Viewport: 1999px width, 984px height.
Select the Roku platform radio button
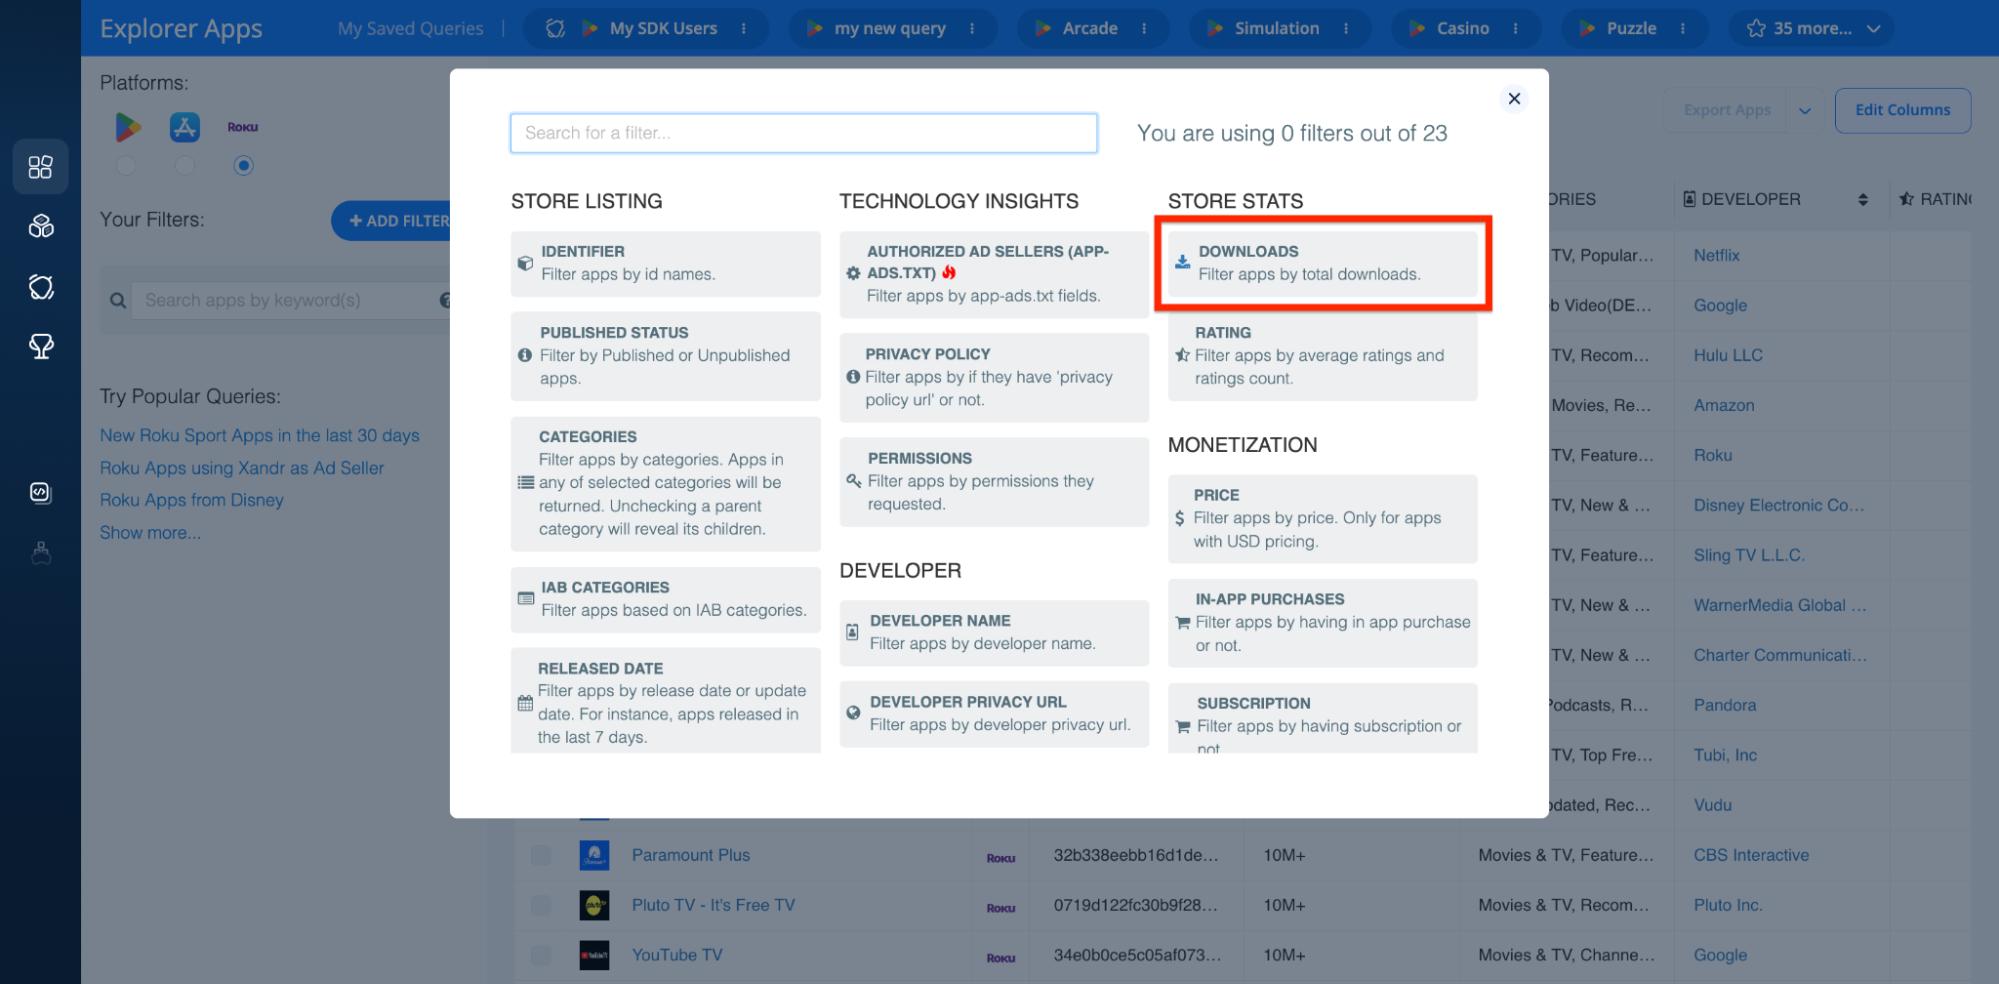(243, 165)
